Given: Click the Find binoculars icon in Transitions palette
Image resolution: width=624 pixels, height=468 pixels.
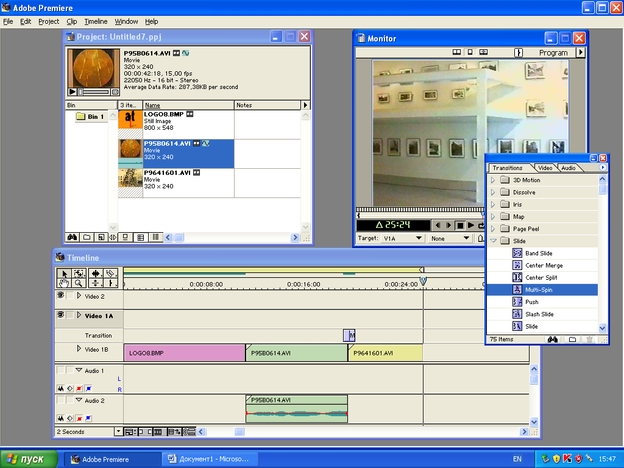Looking at the screenshot, I should [x=552, y=339].
